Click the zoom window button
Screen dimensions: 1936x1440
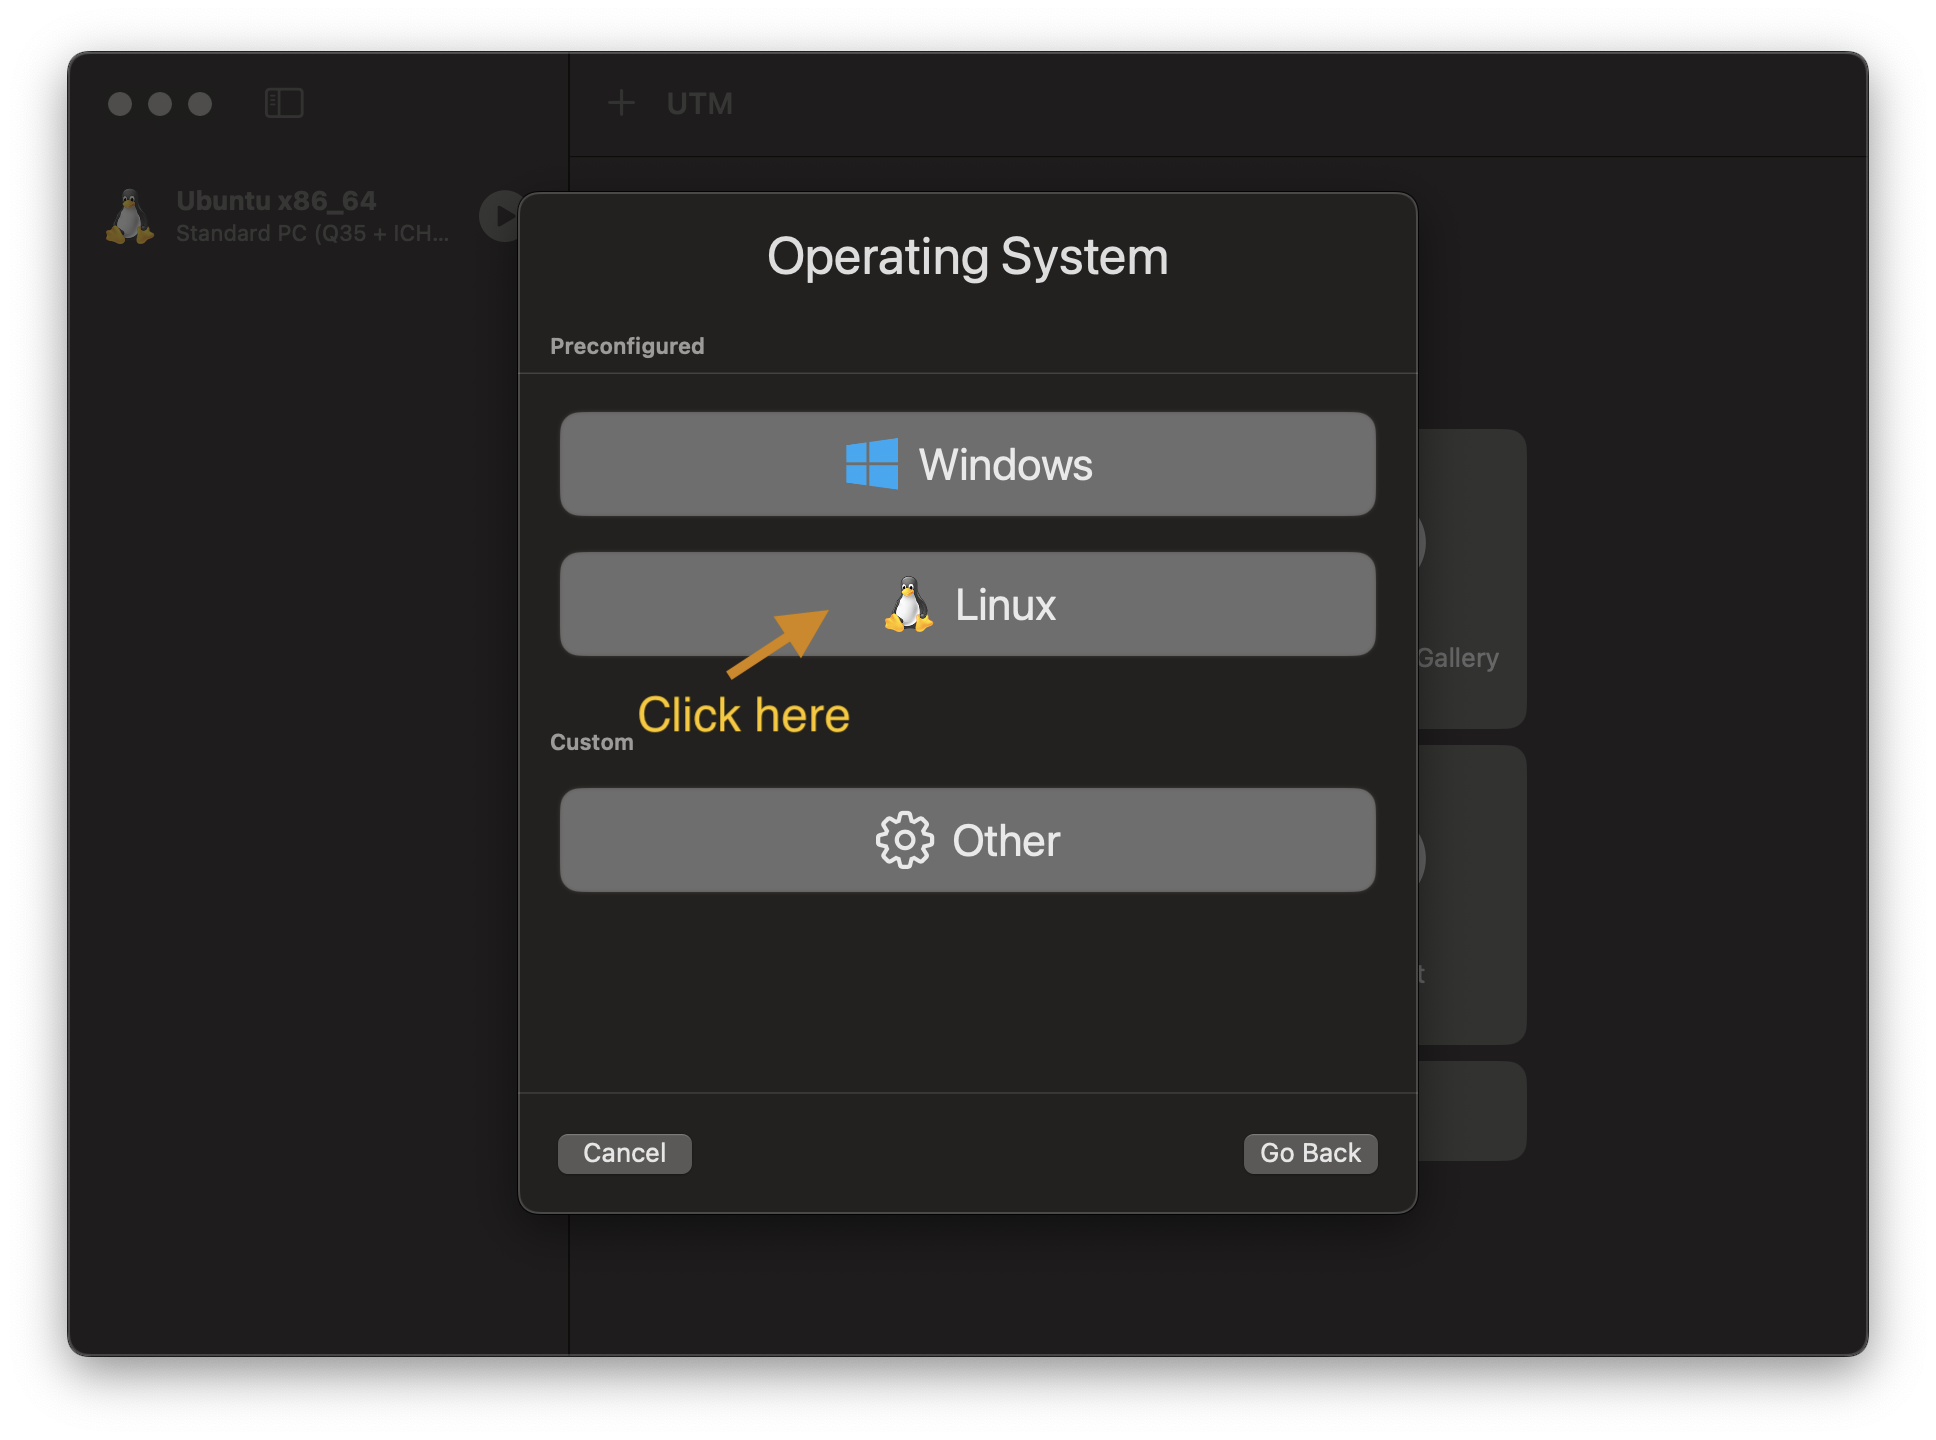200,104
